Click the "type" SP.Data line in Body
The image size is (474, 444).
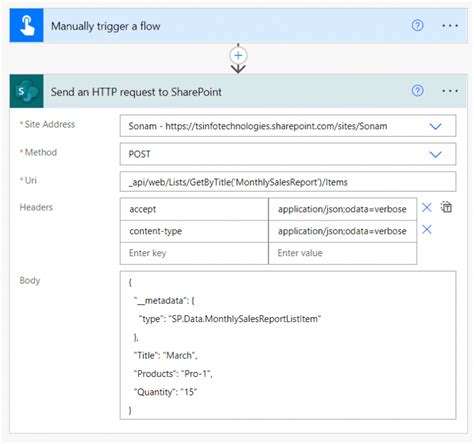[x=230, y=319]
